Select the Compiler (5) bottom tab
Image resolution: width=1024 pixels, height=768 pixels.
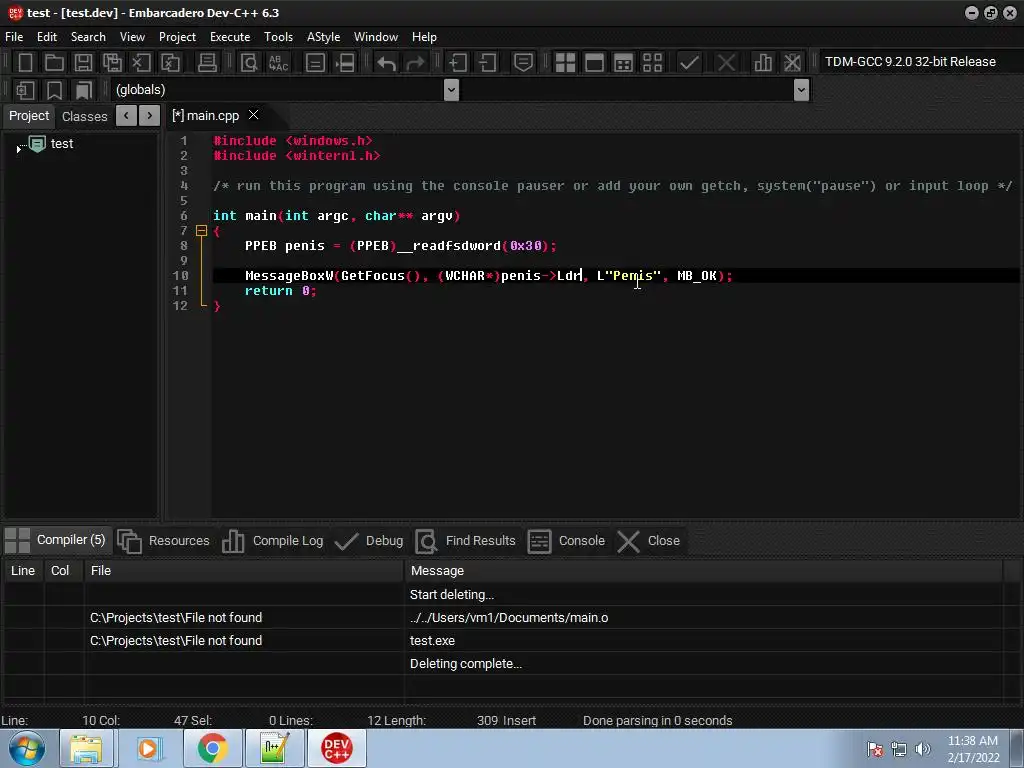tap(56, 540)
